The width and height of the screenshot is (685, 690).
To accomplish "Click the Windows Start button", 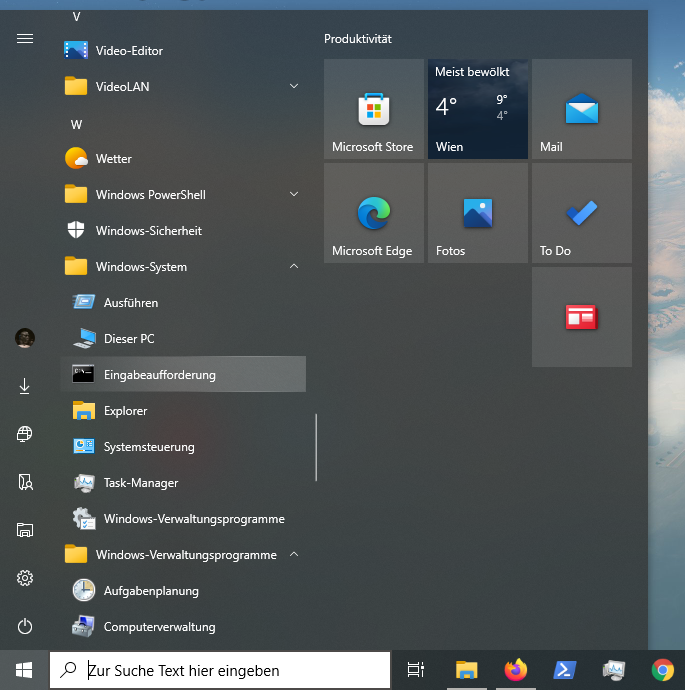I will pos(24,670).
